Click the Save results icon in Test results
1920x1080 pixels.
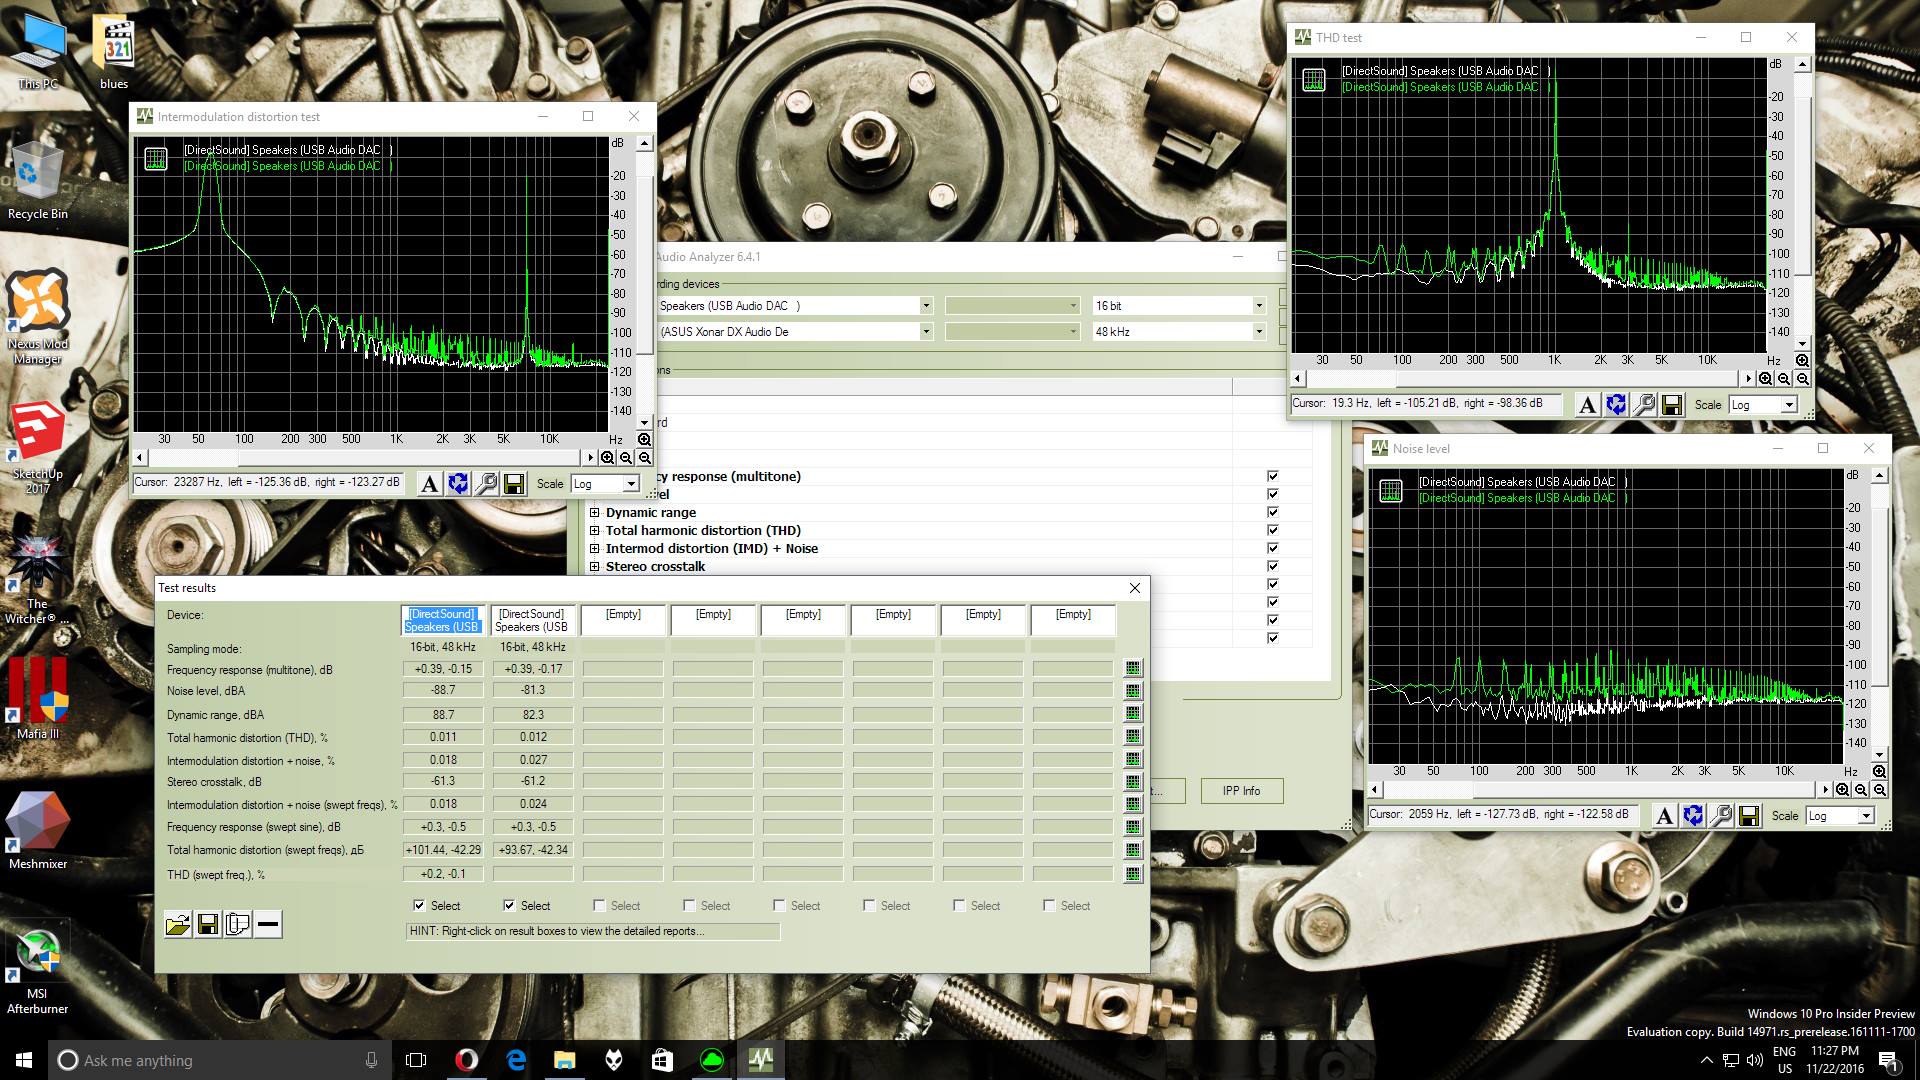pos(207,923)
